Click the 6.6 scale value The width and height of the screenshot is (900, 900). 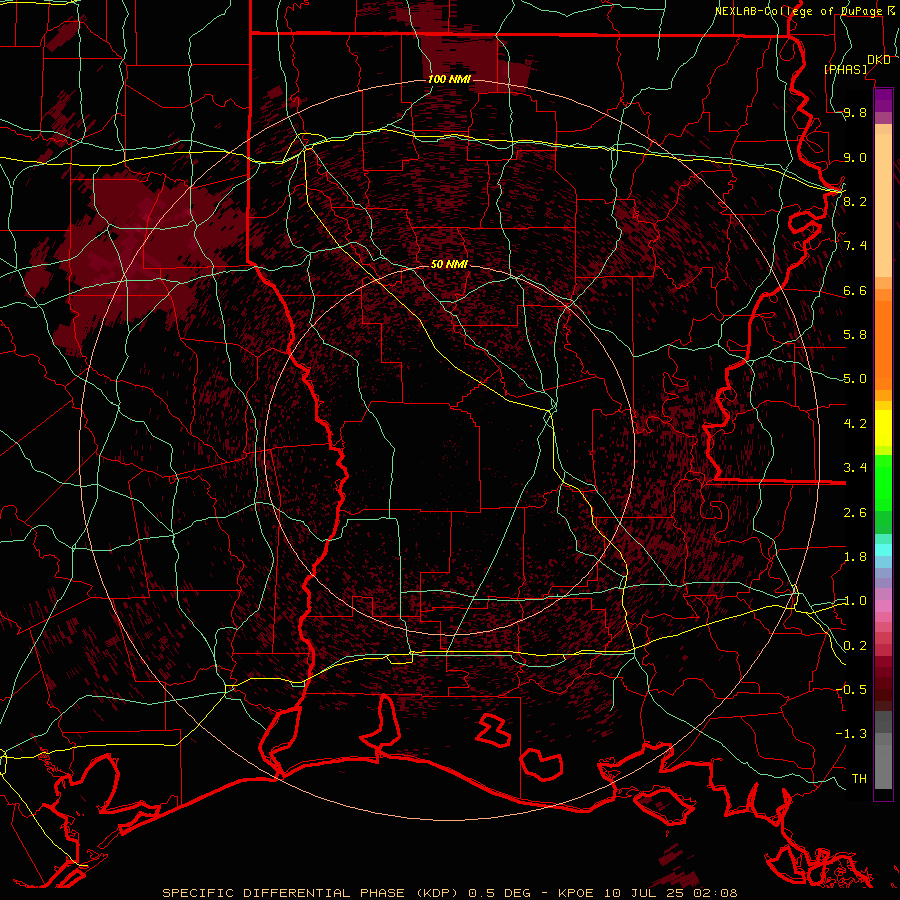click(x=855, y=290)
